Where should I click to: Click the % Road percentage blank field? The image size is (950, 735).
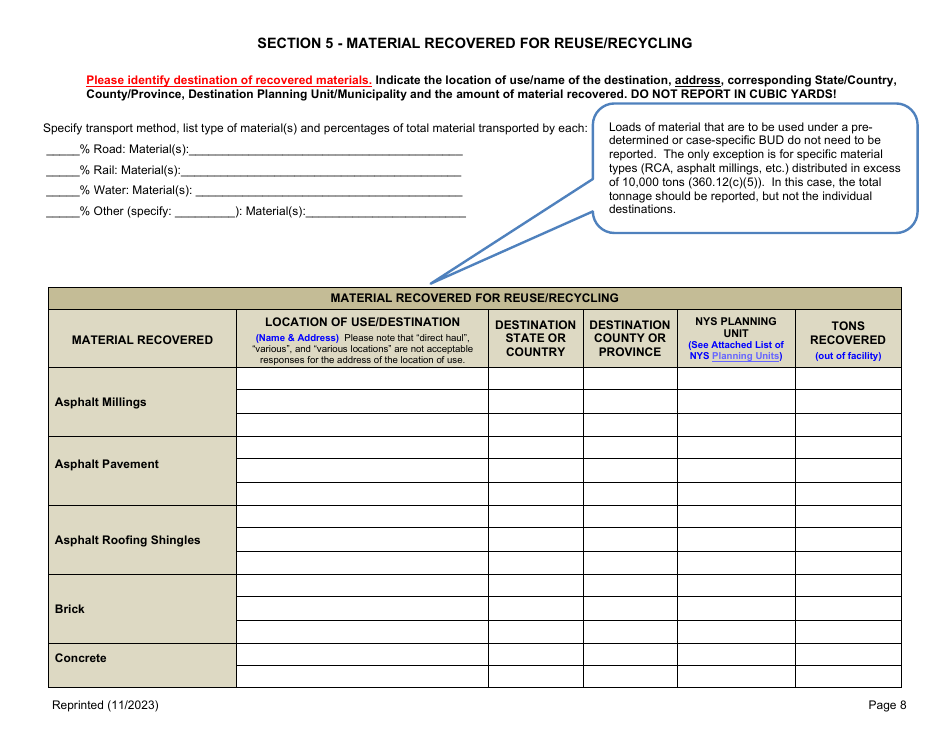[56, 149]
